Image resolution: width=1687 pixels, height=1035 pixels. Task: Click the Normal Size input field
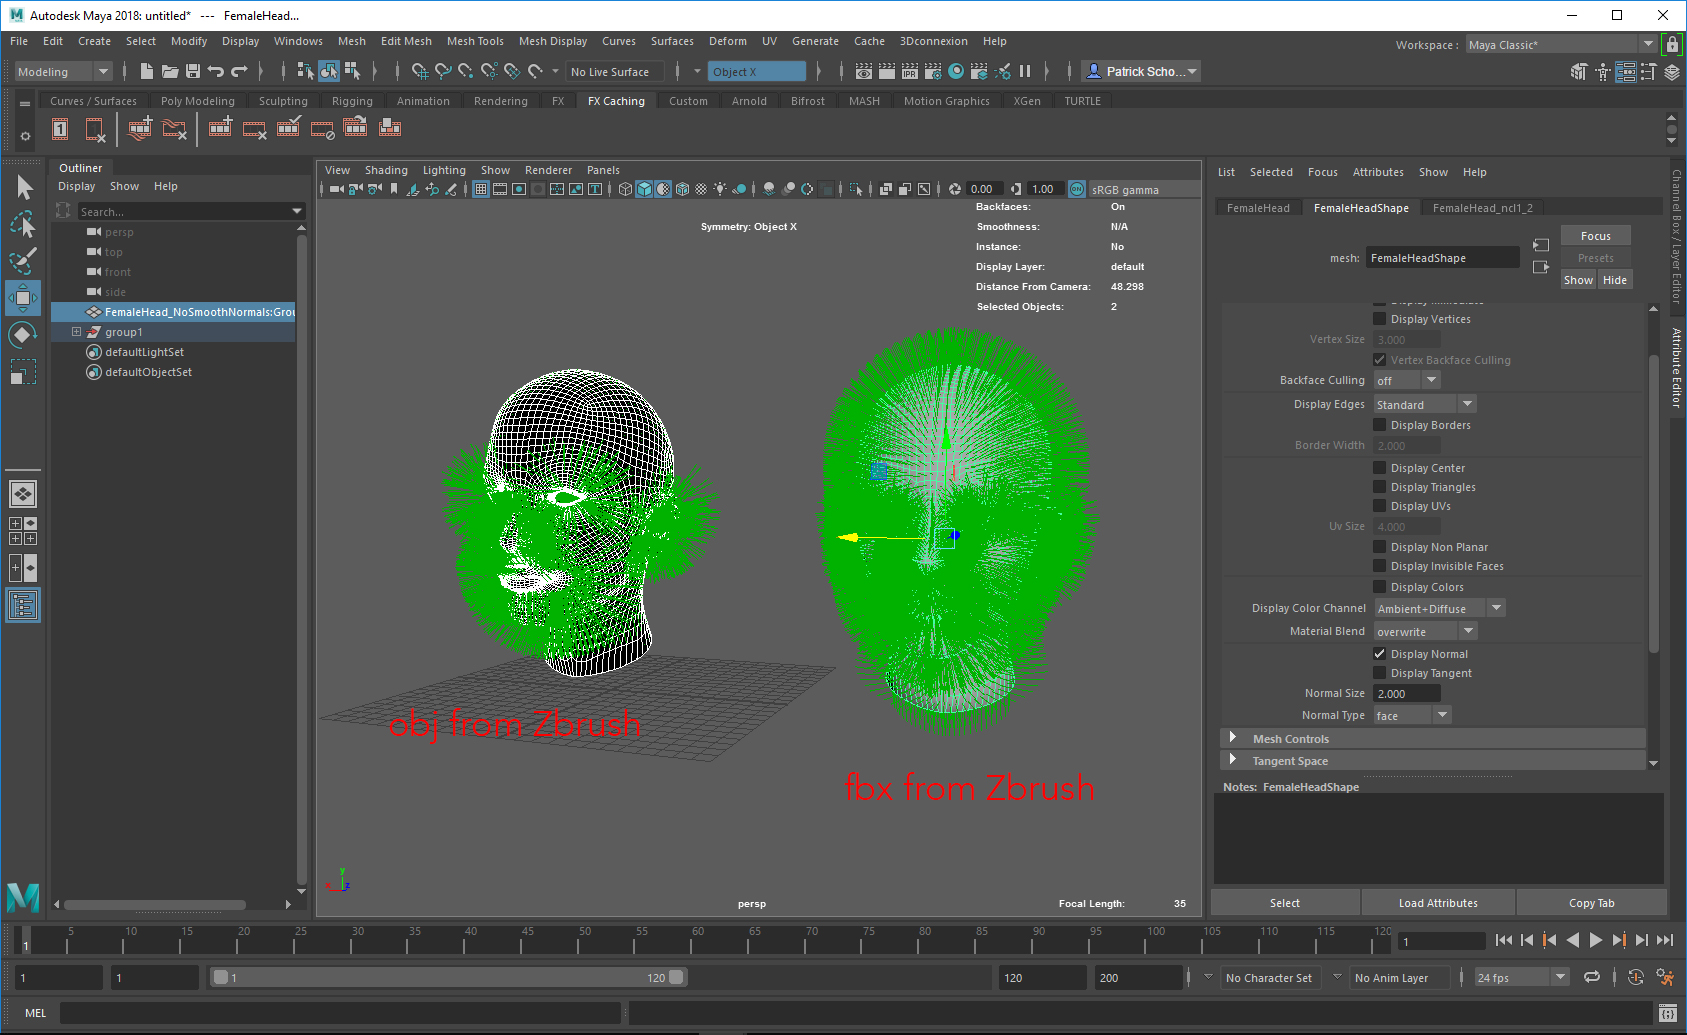(1406, 693)
